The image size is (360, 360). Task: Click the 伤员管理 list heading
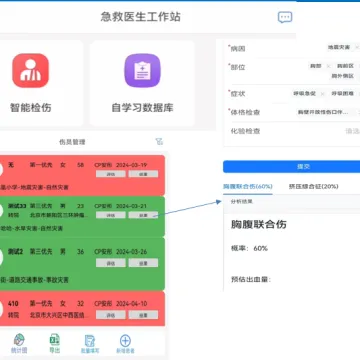tap(72, 142)
